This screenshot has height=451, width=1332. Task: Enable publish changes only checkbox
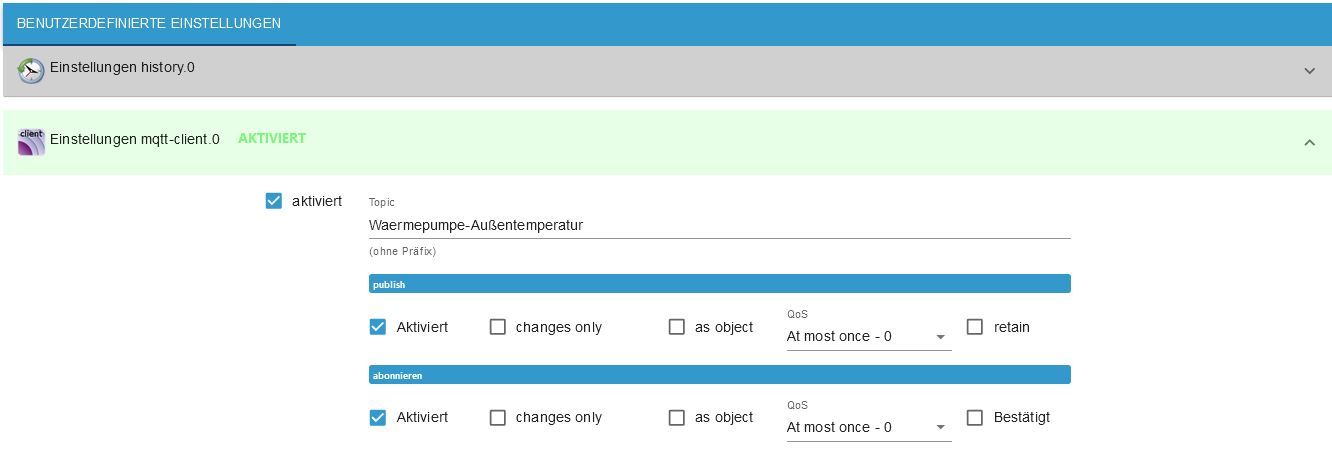pos(498,327)
